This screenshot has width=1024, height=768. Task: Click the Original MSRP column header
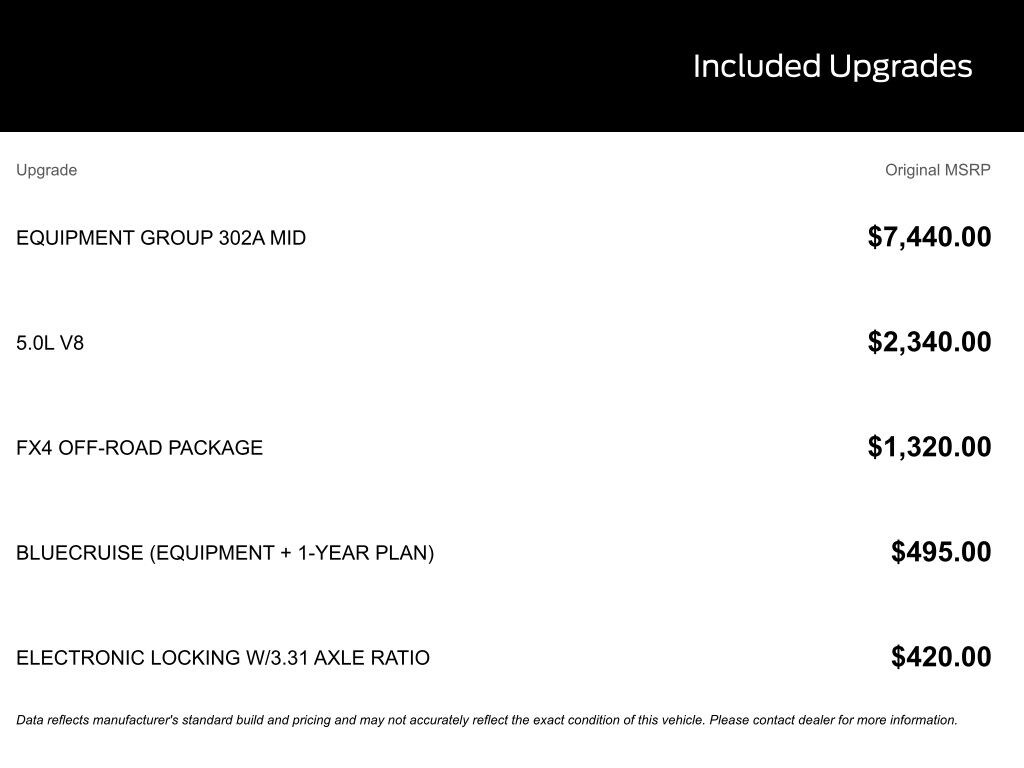(x=937, y=170)
